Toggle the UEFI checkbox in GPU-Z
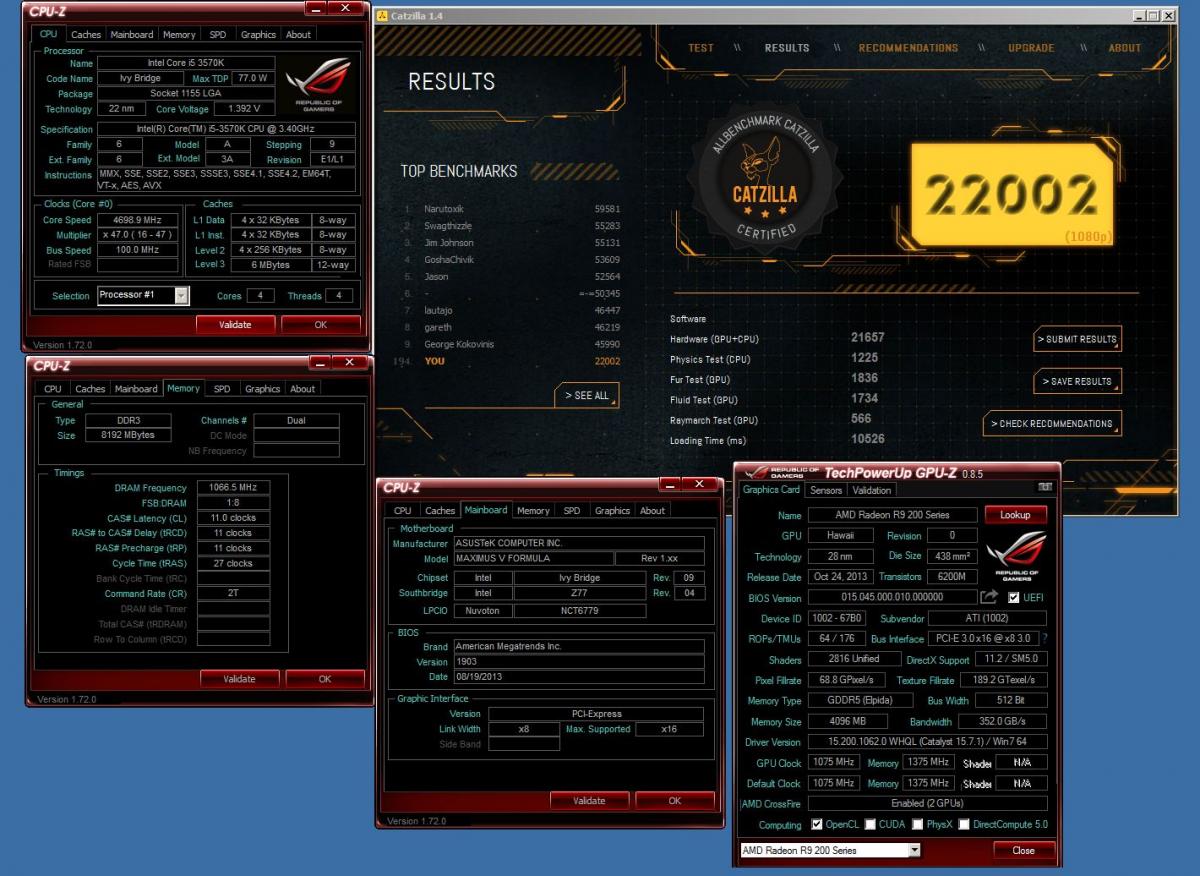Viewport: 1200px width, 876px height. coord(1014,598)
